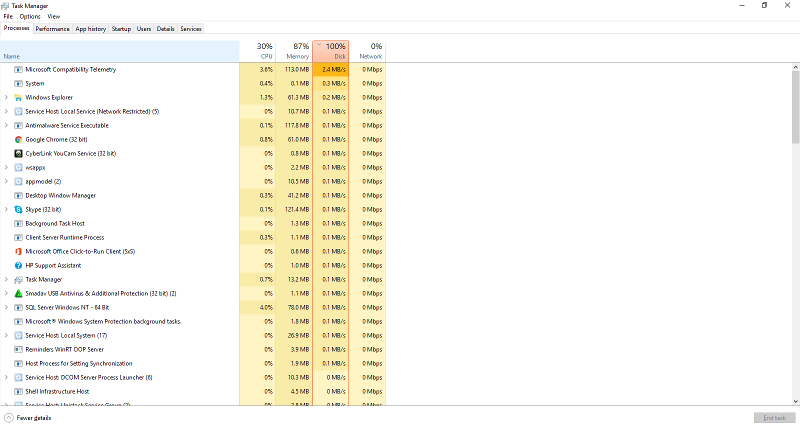Click the Task Manager process icon
The height and width of the screenshot is (428, 800).
(x=18, y=280)
